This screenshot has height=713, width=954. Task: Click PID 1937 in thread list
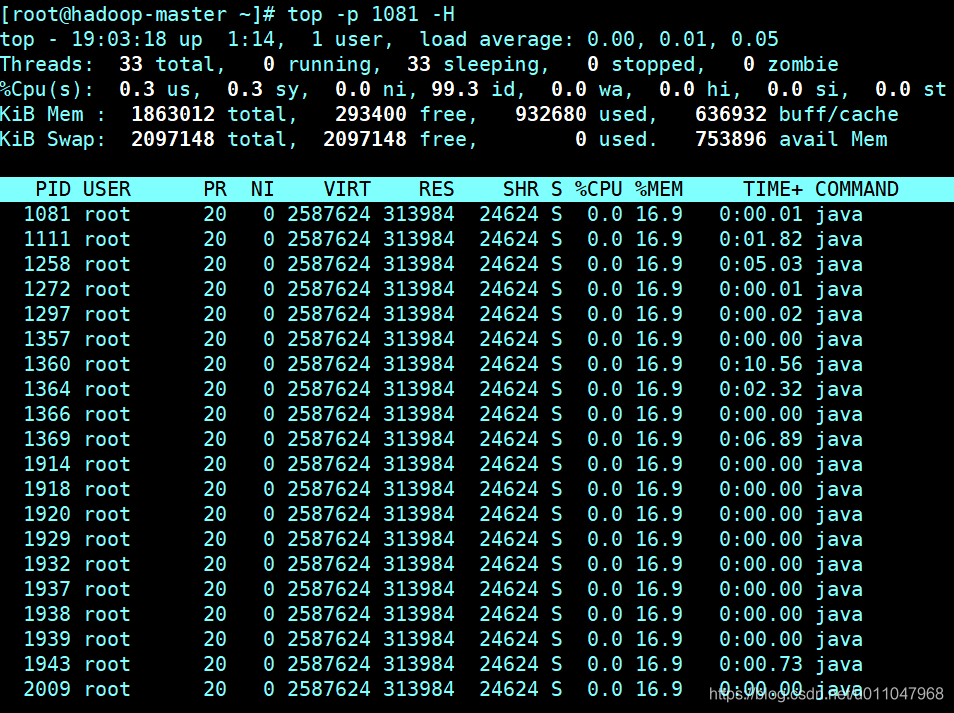click(x=47, y=588)
